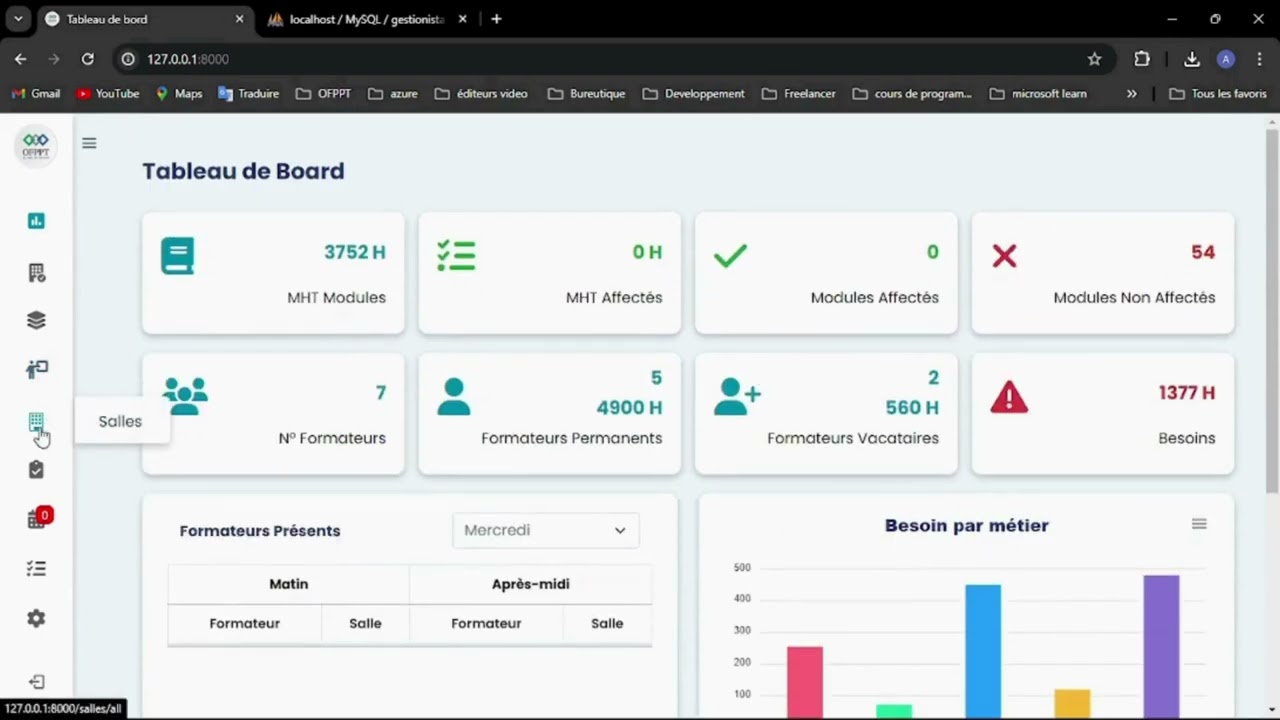Go back with the browser arrow

point(21,59)
